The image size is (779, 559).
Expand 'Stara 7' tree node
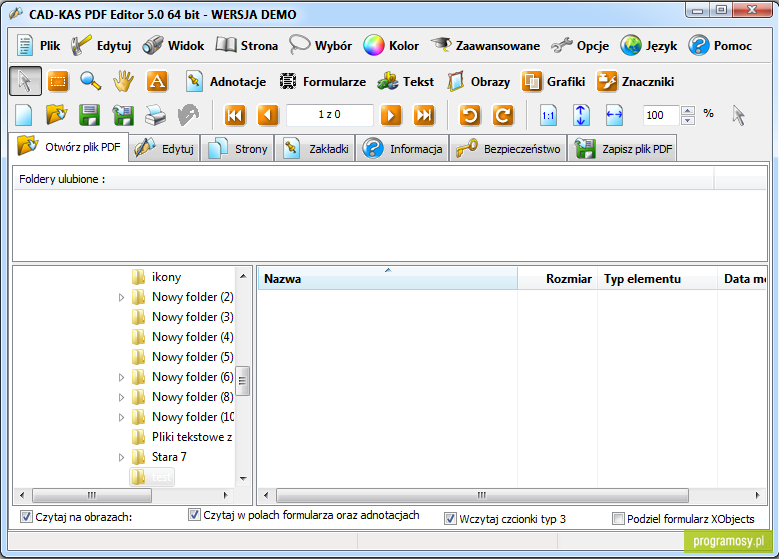pyautogui.click(x=121, y=457)
